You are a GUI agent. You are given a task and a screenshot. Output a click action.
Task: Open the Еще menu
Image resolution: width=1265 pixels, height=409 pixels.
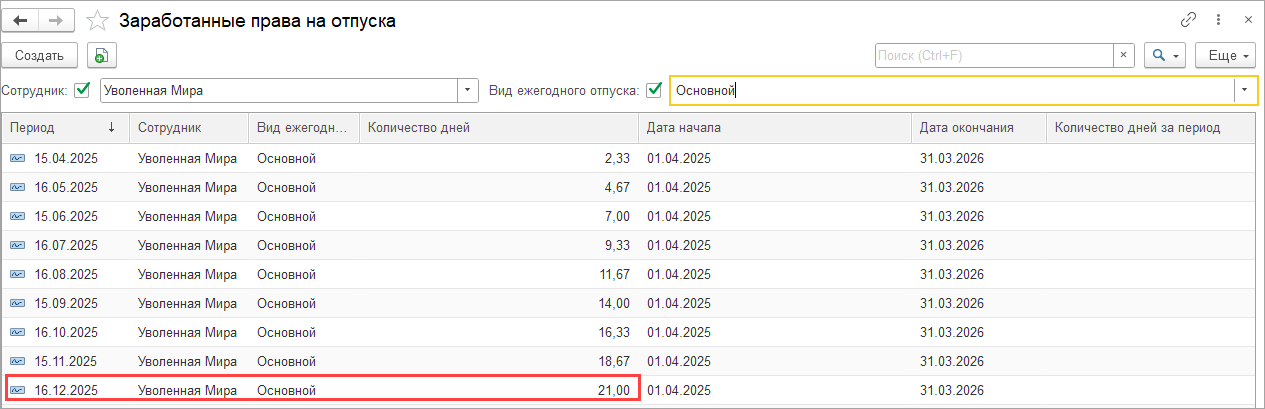click(x=1228, y=56)
